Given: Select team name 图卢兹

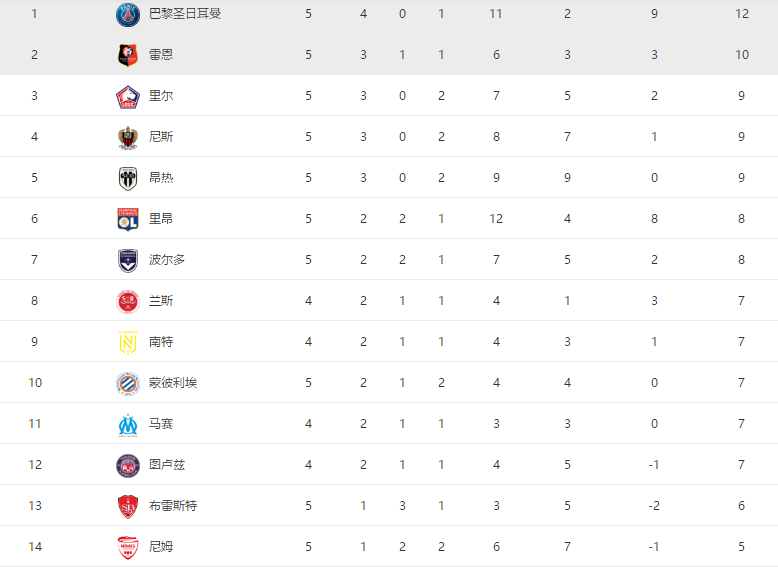Looking at the screenshot, I should pyautogui.click(x=167, y=464).
